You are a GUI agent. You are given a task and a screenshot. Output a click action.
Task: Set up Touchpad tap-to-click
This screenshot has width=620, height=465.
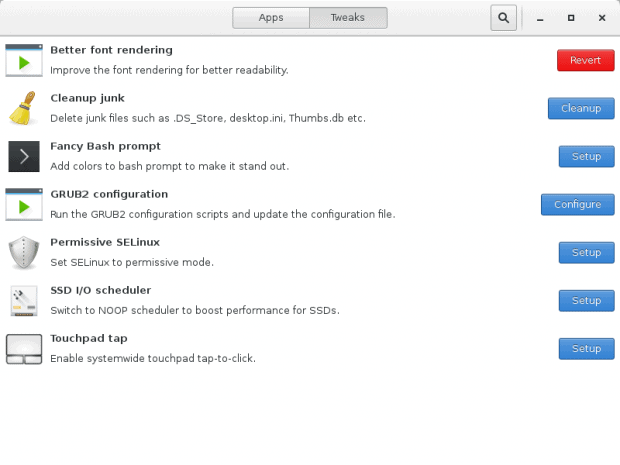coord(586,348)
